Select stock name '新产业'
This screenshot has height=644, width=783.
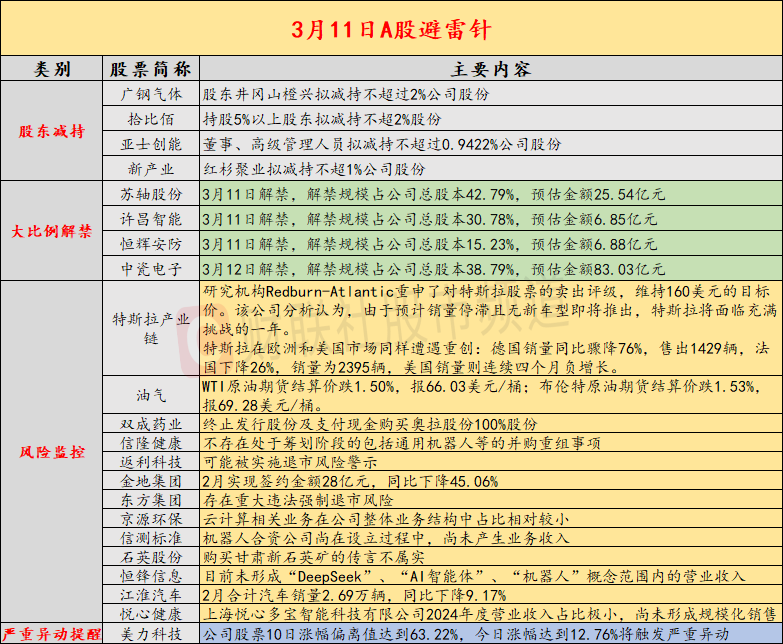(x=151, y=169)
